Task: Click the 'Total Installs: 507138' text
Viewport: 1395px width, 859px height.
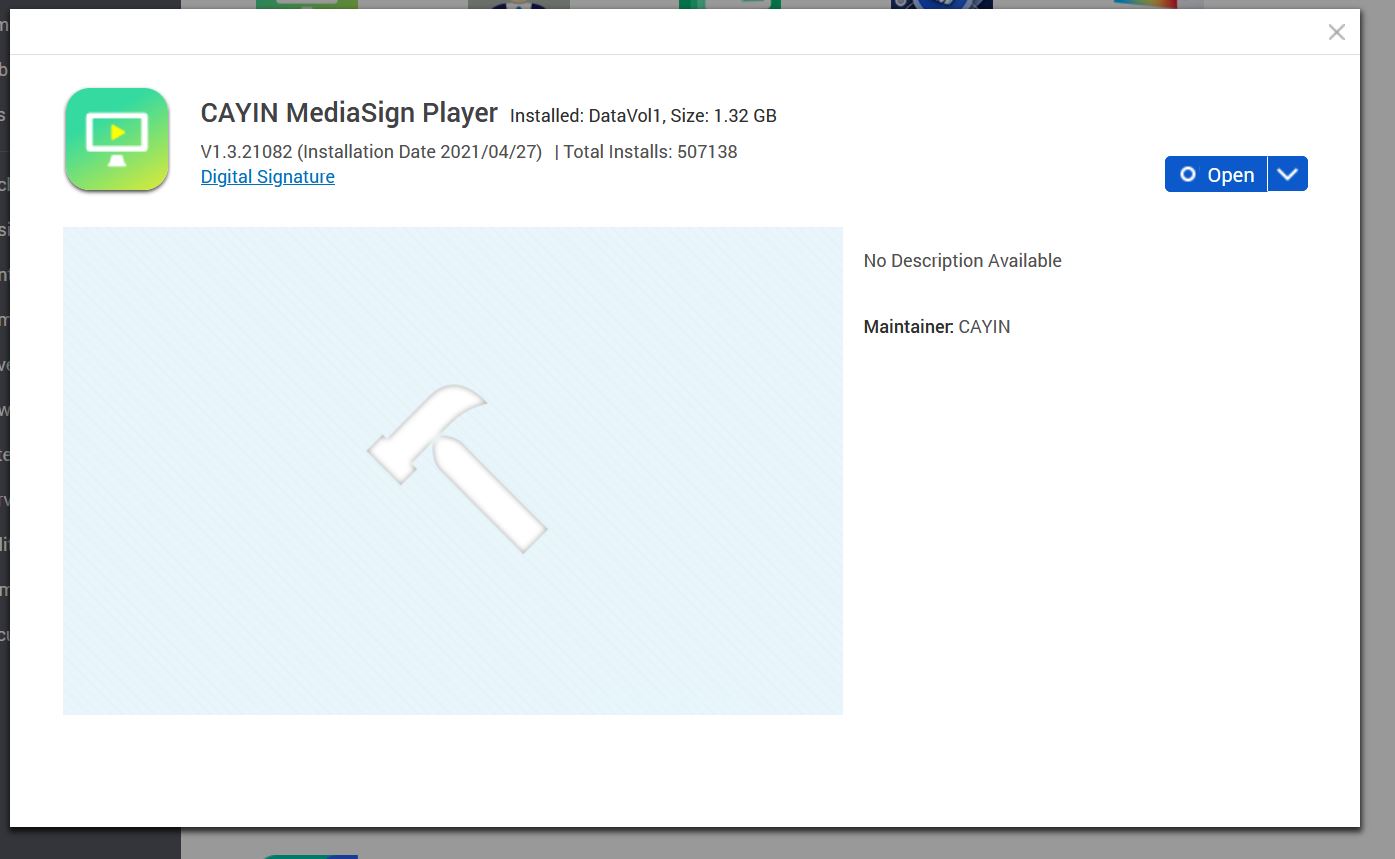Action: click(x=650, y=152)
